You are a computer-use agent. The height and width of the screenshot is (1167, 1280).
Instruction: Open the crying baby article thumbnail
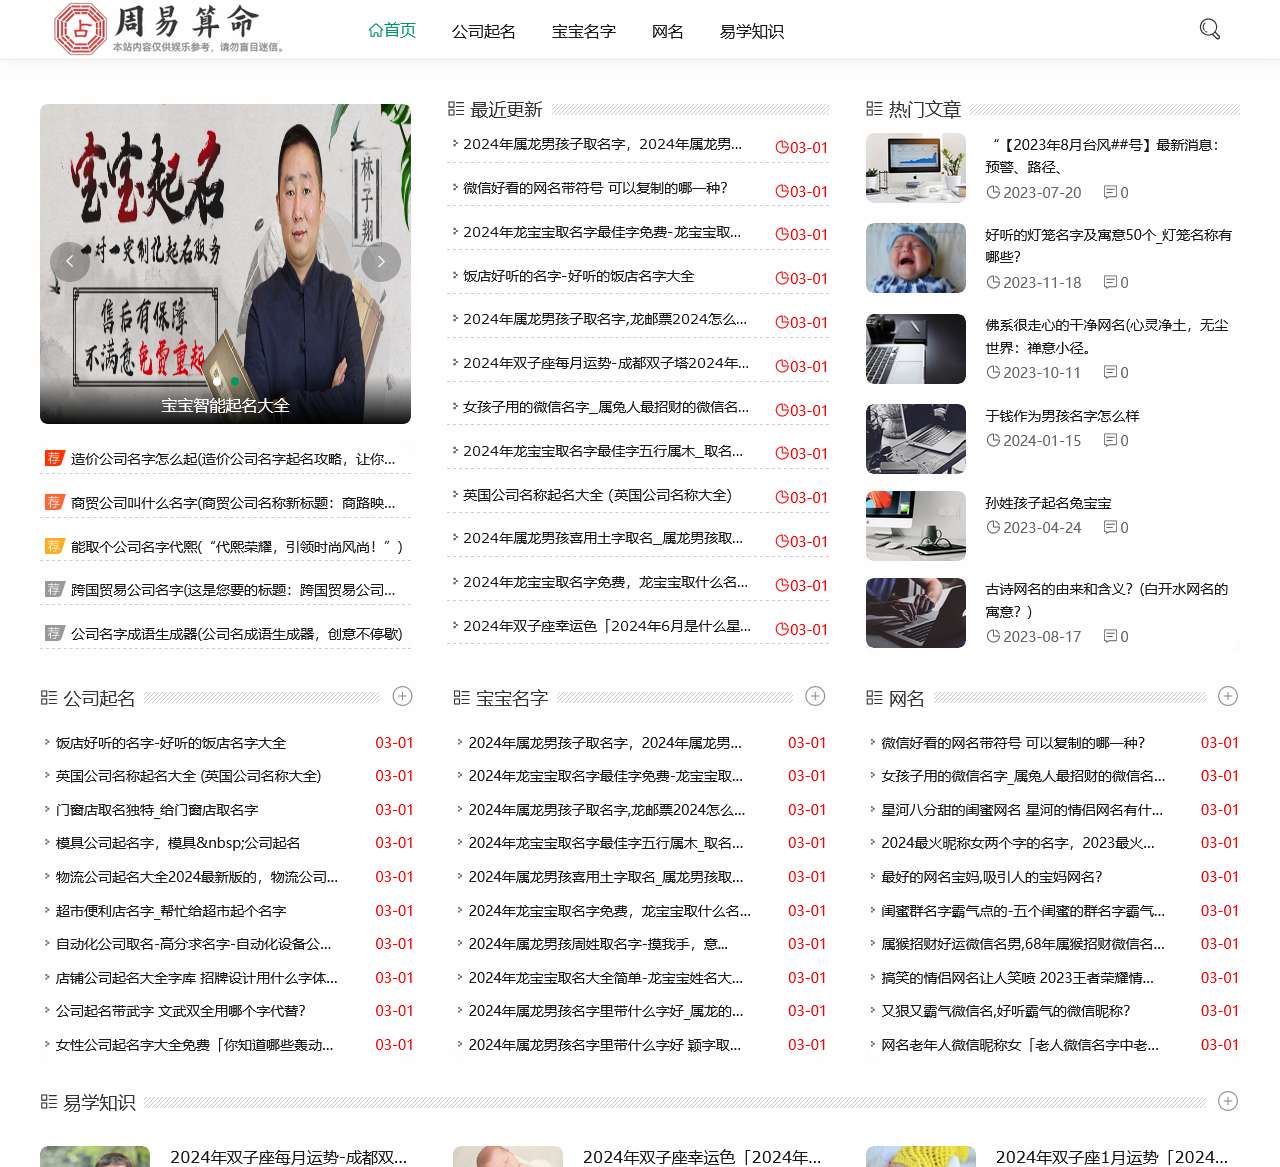(915, 258)
